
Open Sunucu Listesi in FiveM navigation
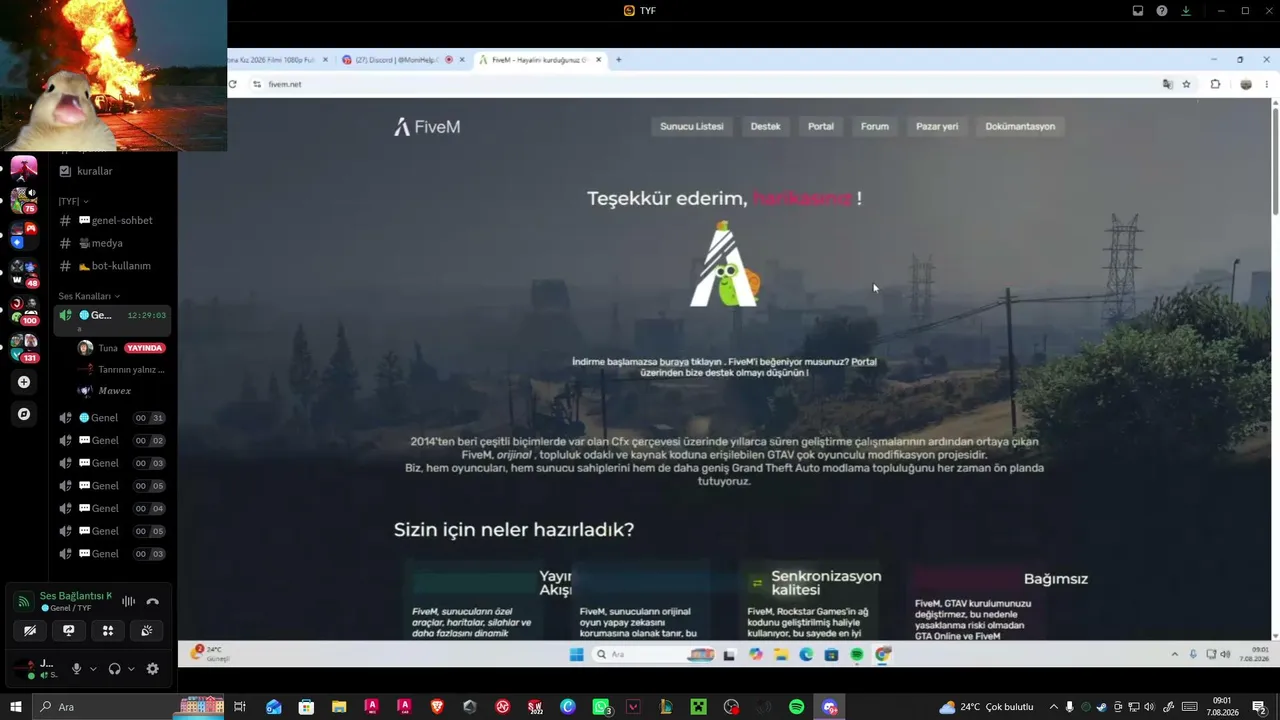tap(691, 126)
